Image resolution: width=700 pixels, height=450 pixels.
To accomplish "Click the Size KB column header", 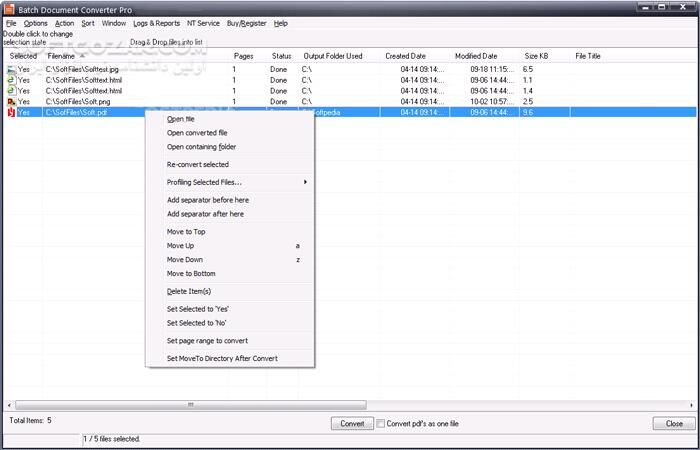I will click(x=537, y=56).
